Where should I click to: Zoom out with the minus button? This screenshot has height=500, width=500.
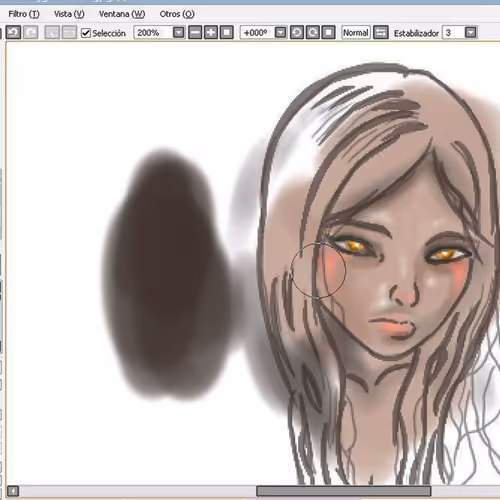pyautogui.click(x=195, y=33)
